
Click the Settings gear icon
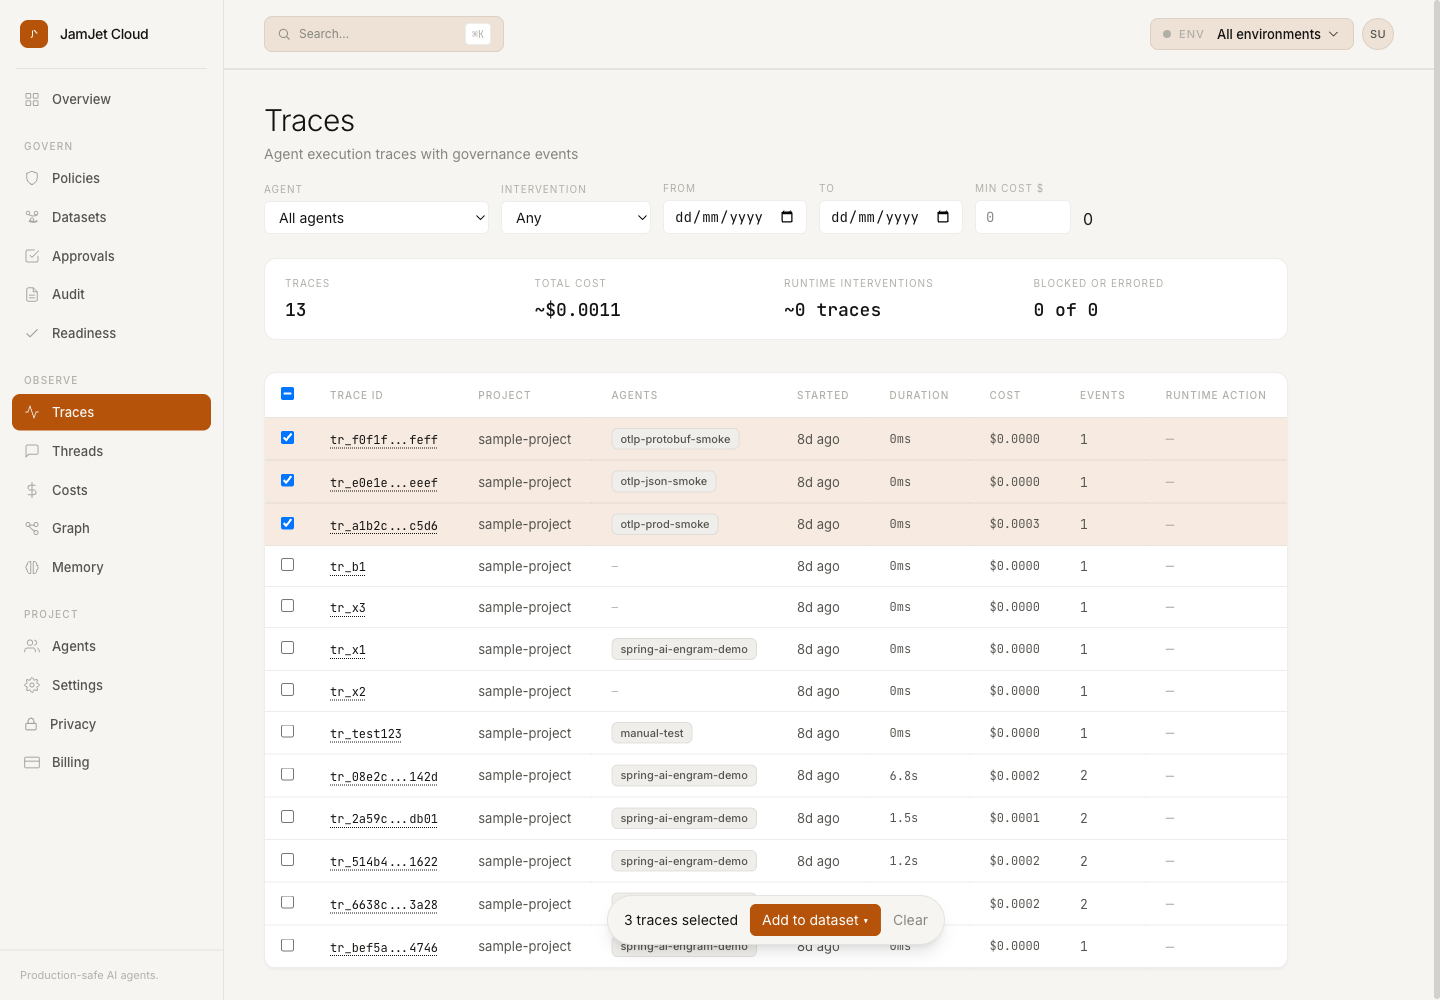coord(32,685)
